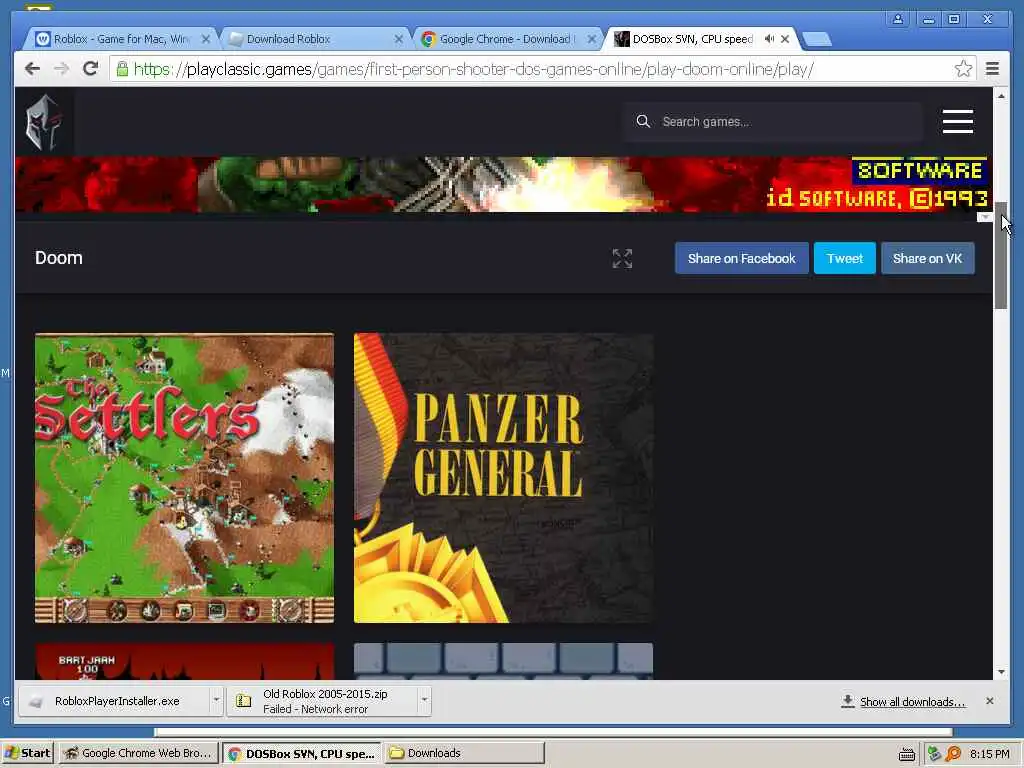
Task: Bookmark this page with the star icon
Action: [963, 69]
